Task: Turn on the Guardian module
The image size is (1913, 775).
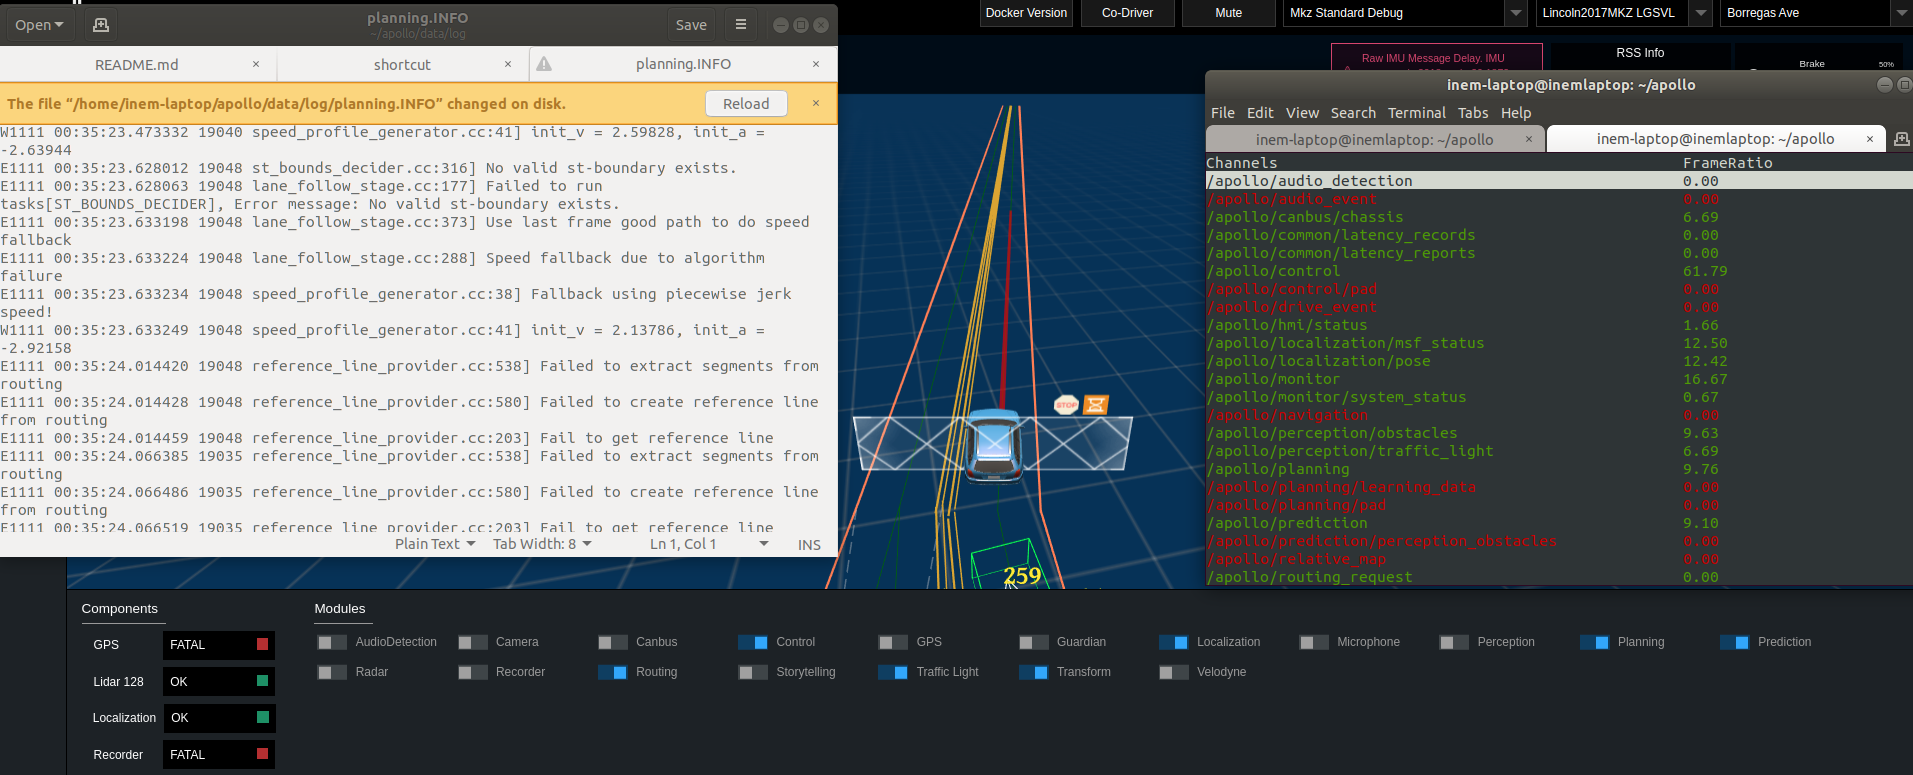Action: click(x=1033, y=642)
